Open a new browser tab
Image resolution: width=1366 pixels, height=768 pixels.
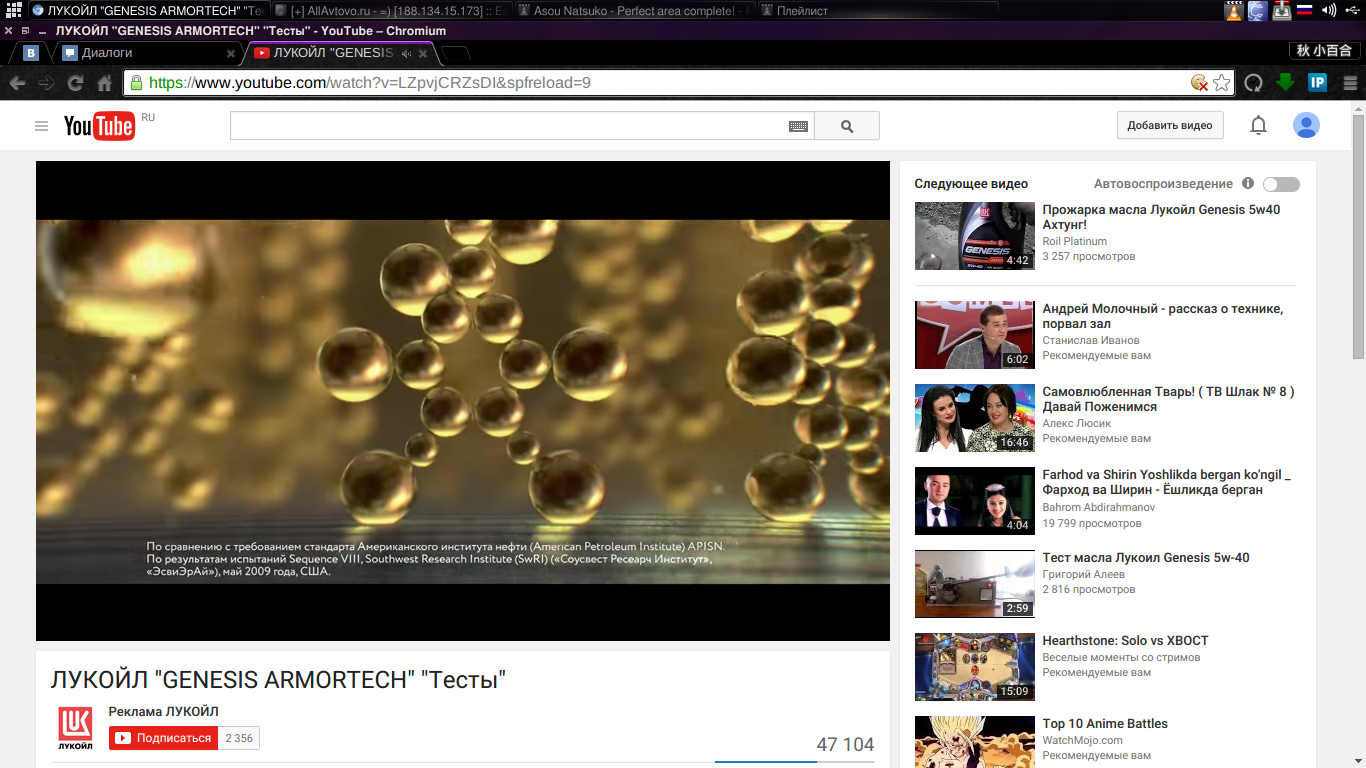tap(455, 54)
